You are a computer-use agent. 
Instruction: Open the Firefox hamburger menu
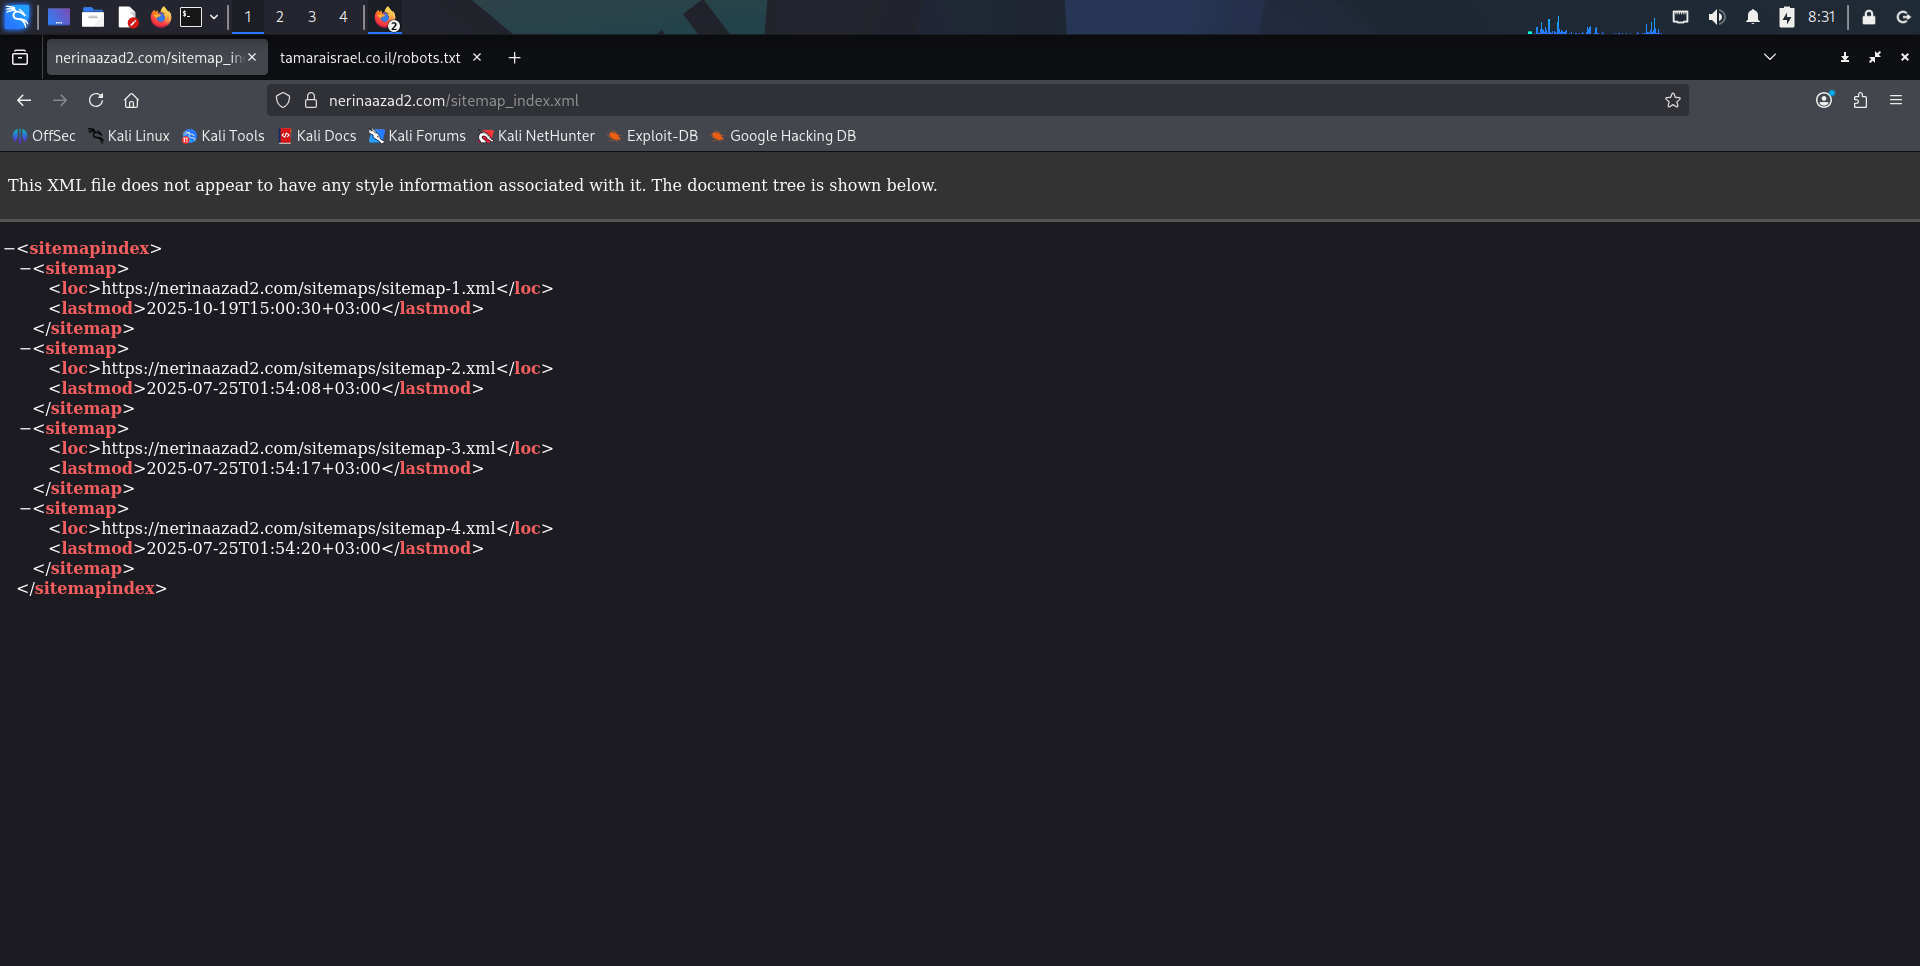[x=1896, y=100]
